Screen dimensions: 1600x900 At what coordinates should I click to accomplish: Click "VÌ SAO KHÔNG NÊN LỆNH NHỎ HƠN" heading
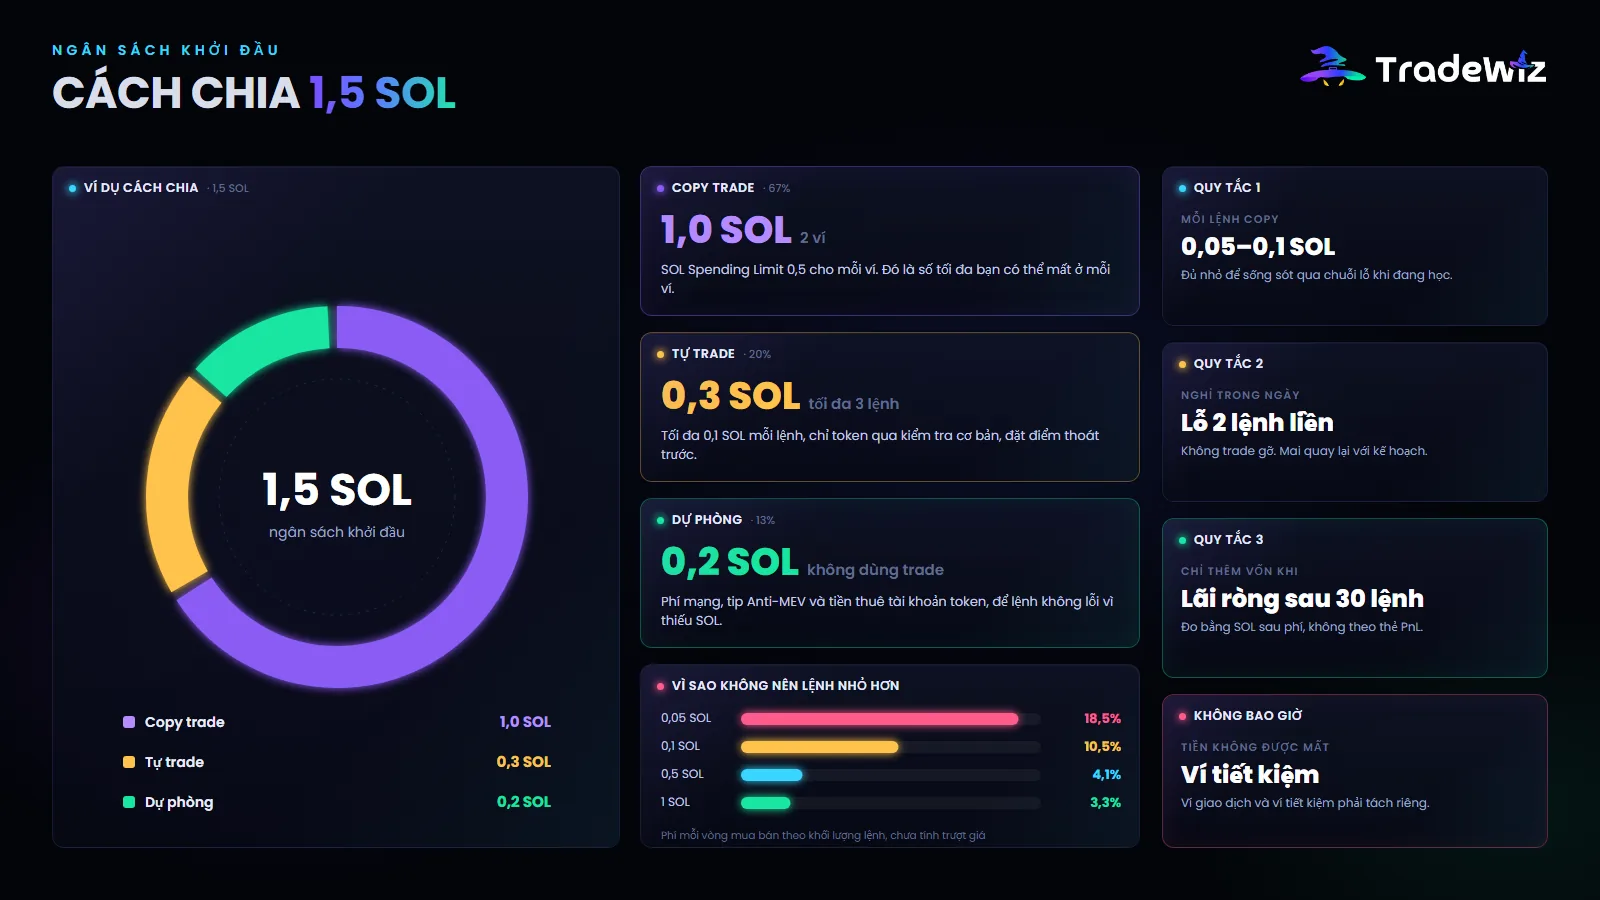pos(786,686)
